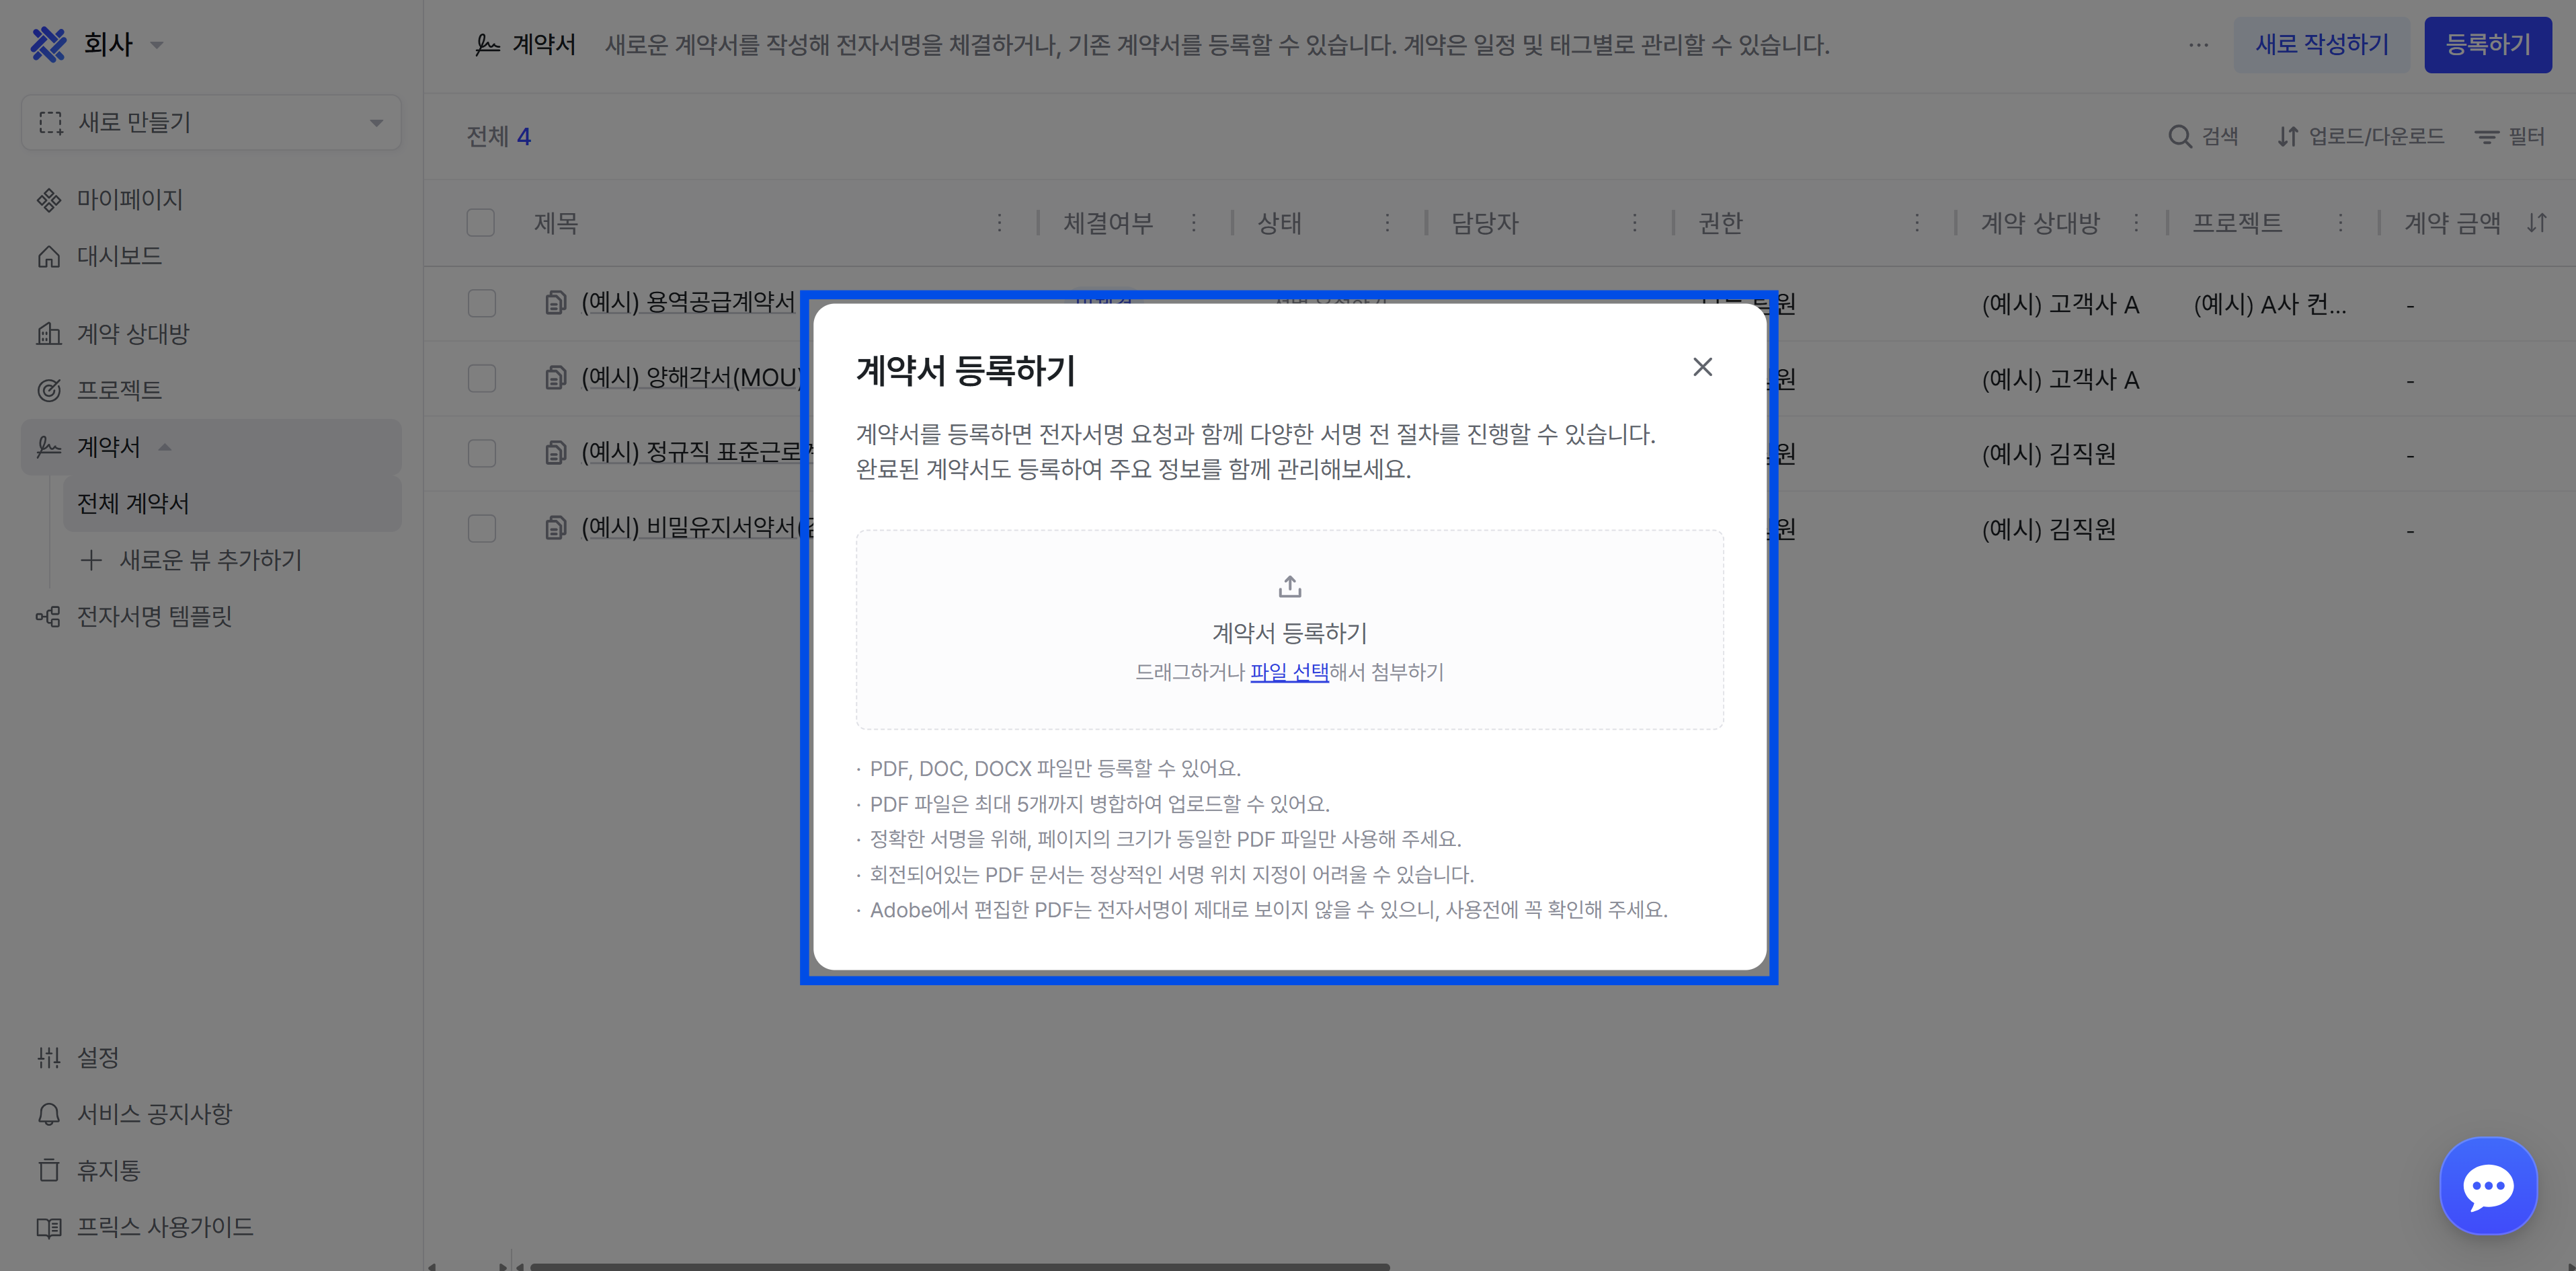
Task: Click the upload icon in drop zone
Action: tap(1289, 586)
